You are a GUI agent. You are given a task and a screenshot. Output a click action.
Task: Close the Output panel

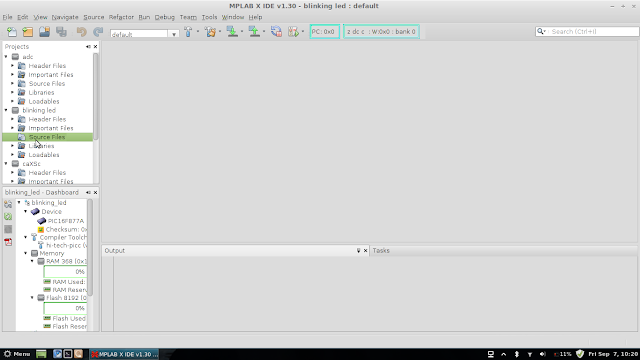tap(366, 251)
